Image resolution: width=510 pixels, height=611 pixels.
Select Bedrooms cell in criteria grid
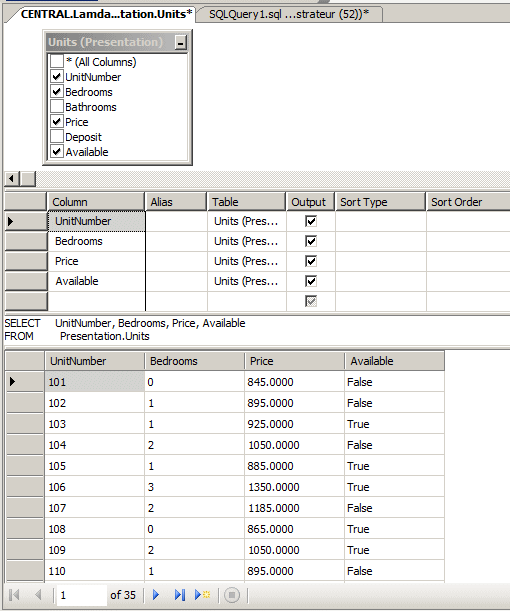pos(96,241)
